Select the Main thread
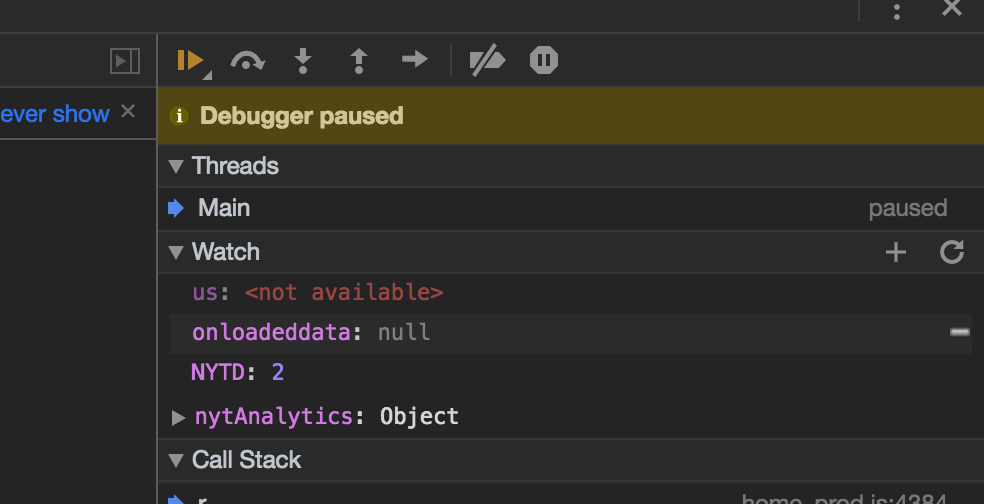The image size is (984, 504). (x=224, y=208)
